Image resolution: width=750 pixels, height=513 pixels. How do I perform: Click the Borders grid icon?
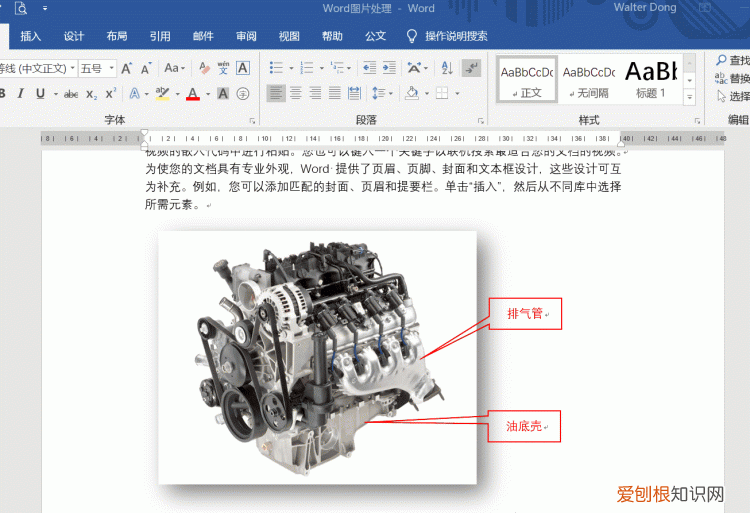pyautogui.click(x=442, y=93)
